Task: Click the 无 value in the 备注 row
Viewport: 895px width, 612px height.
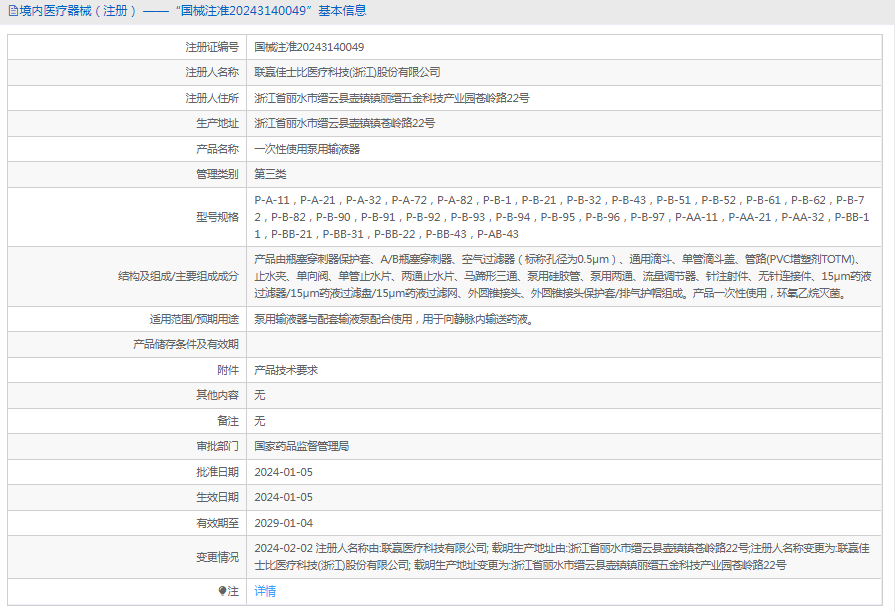Action: (x=260, y=421)
